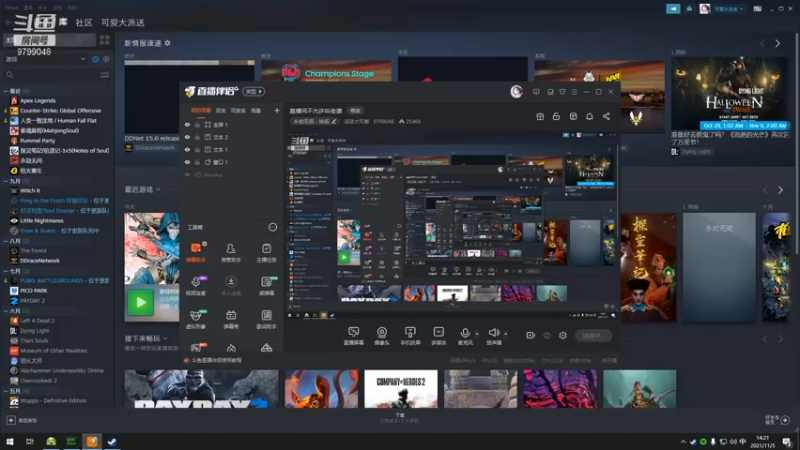Collapse the 工具箱 toolbox section
Screen dimensions: 800x450
[x=273, y=227]
